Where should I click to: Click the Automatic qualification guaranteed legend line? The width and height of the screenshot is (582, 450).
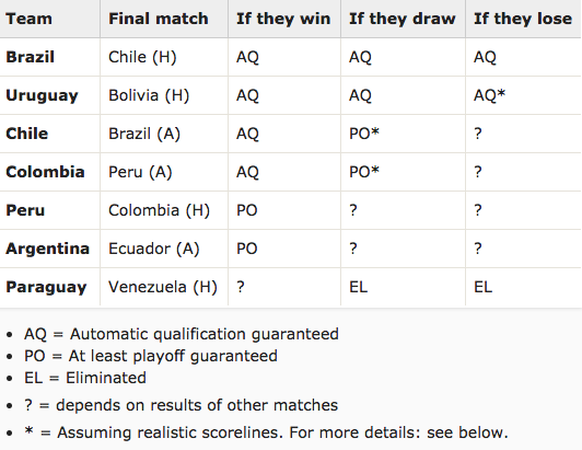pyautogui.click(x=181, y=334)
